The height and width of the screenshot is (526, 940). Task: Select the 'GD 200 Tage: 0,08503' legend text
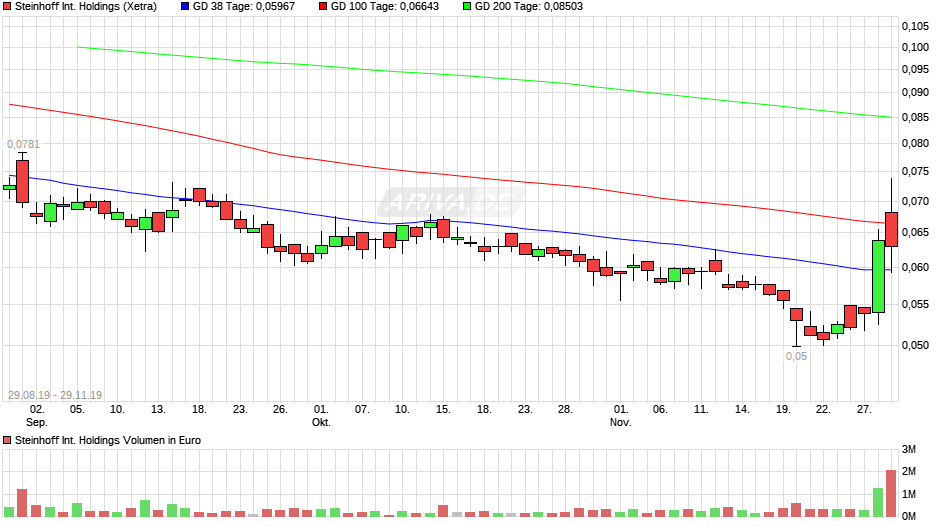(529, 7)
